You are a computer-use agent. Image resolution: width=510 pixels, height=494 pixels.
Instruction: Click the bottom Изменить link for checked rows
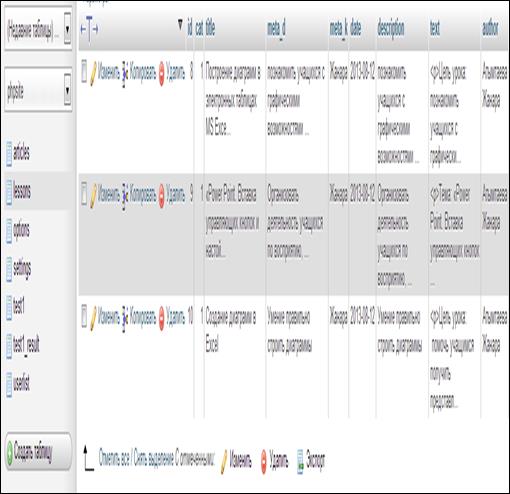240,460
